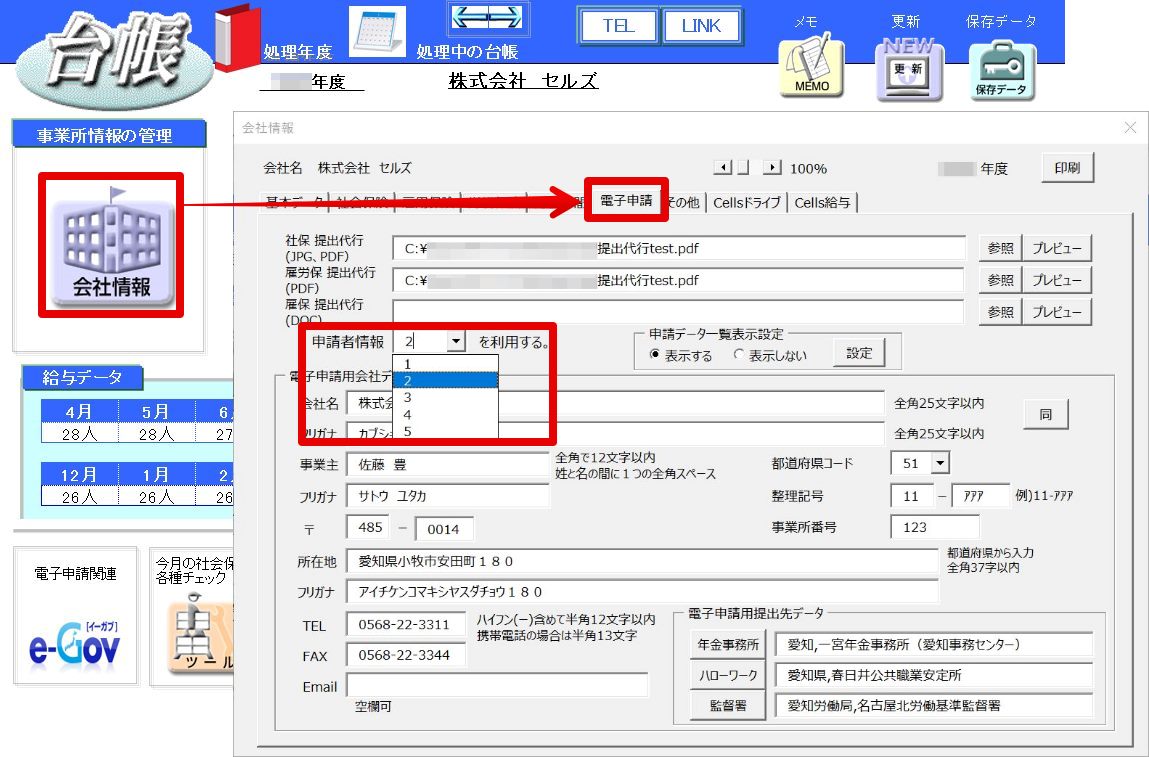Screen dimensions: 1149x757
Task: Click the zoom scrollbar left arrow
Action: click(x=723, y=168)
